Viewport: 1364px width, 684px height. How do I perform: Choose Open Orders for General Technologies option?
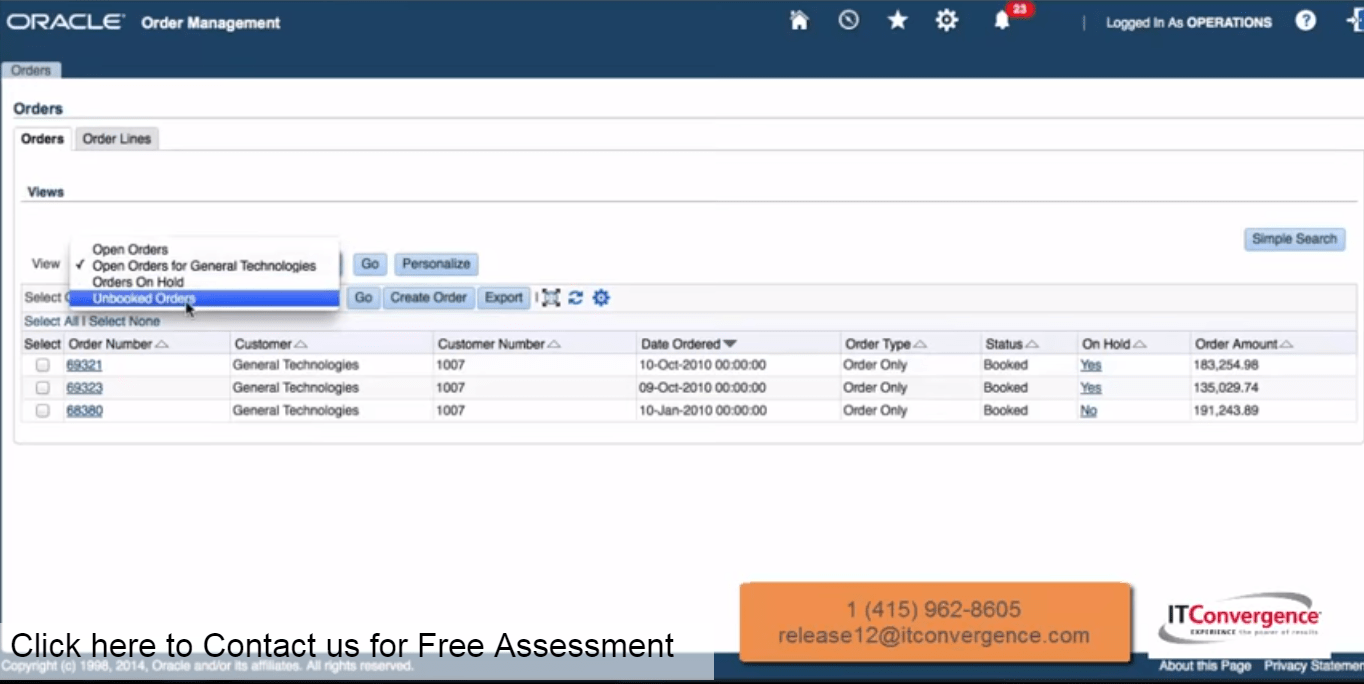204,266
